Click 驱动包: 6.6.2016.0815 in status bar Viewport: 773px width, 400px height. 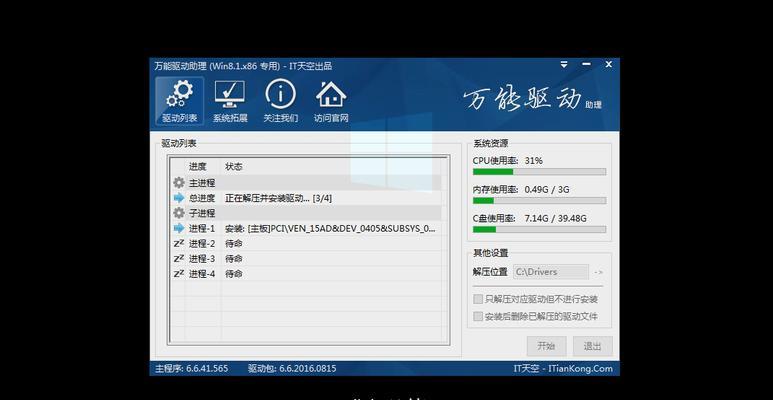[292, 368]
